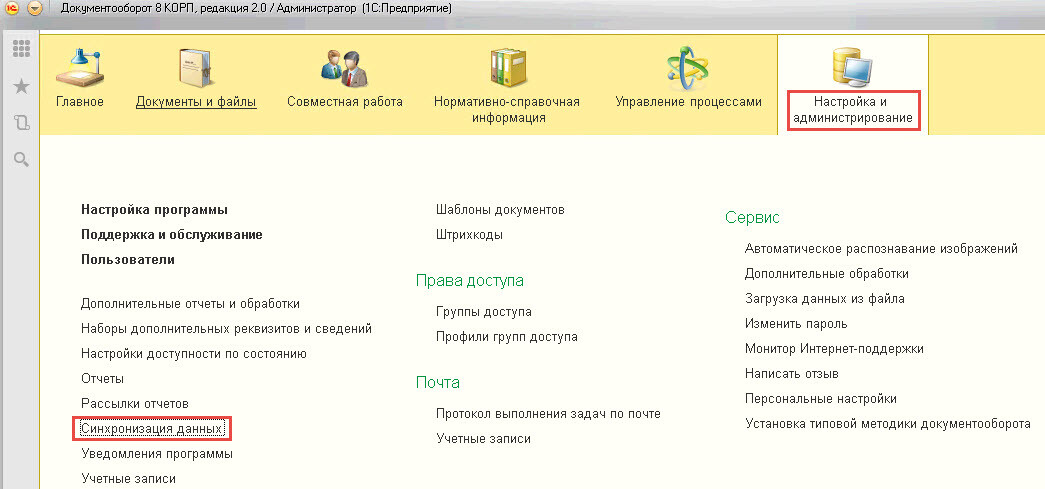Screen dimensions: 1045x489
Task: Open Синхронизация данных link
Action: (x=153, y=429)
